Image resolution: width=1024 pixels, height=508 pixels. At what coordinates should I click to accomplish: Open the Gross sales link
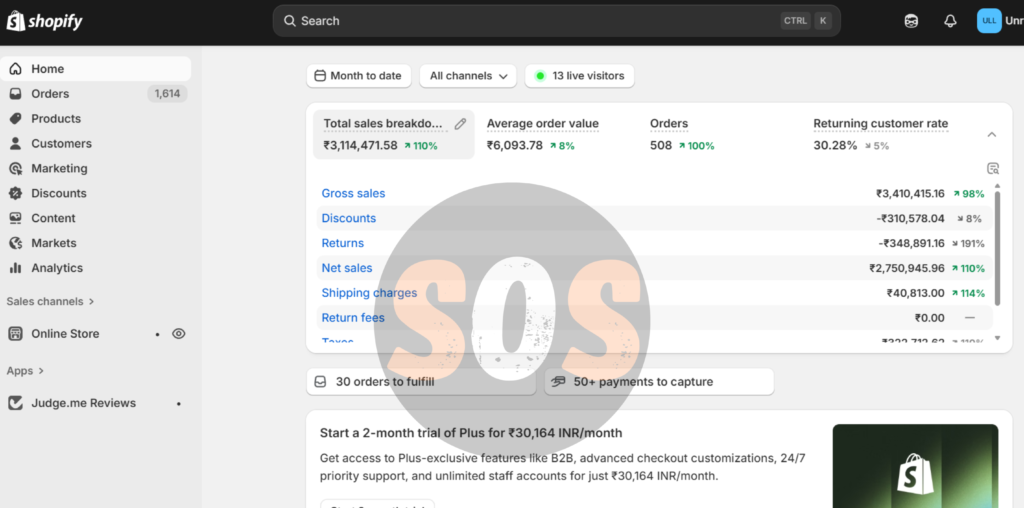tap(353, 193)
